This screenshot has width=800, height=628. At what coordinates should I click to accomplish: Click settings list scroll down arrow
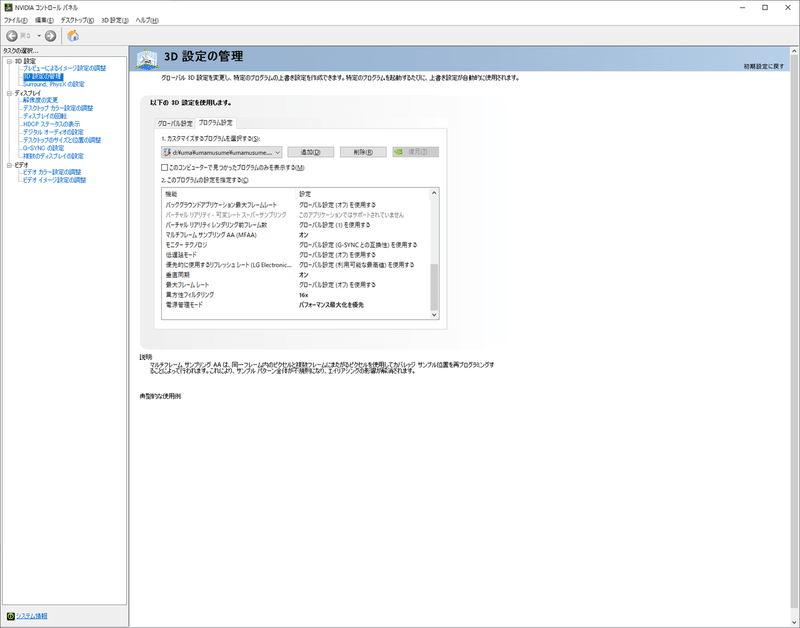(434, 315)
